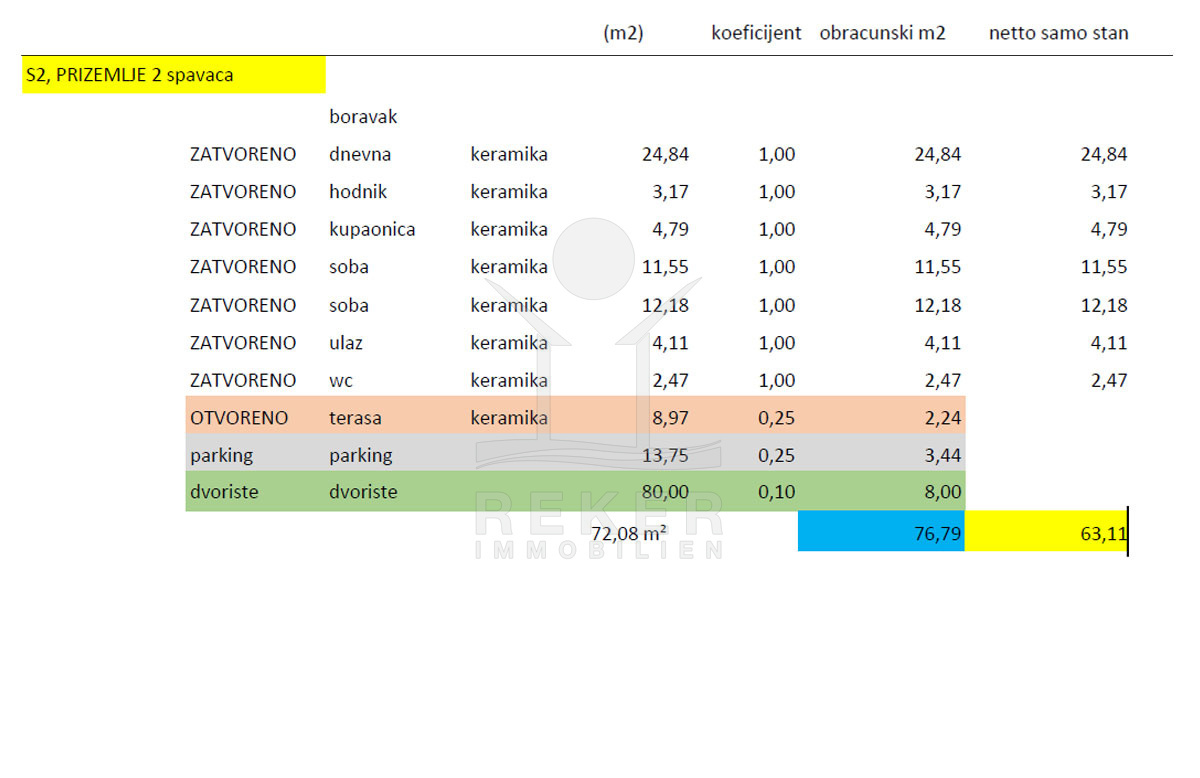Select the '72,08 m²' total cell
This screenshot has height=778, width=1200.
629,533
